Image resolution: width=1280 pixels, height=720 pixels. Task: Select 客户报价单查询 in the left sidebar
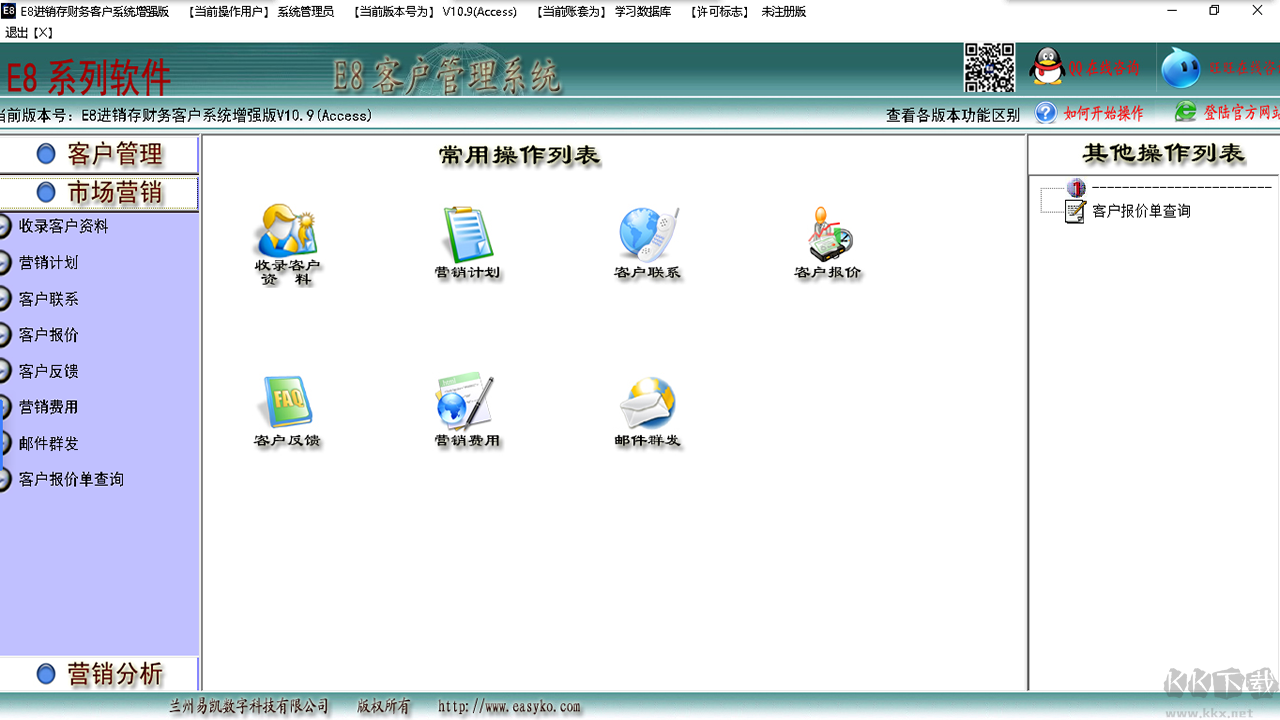pos(71,479)
